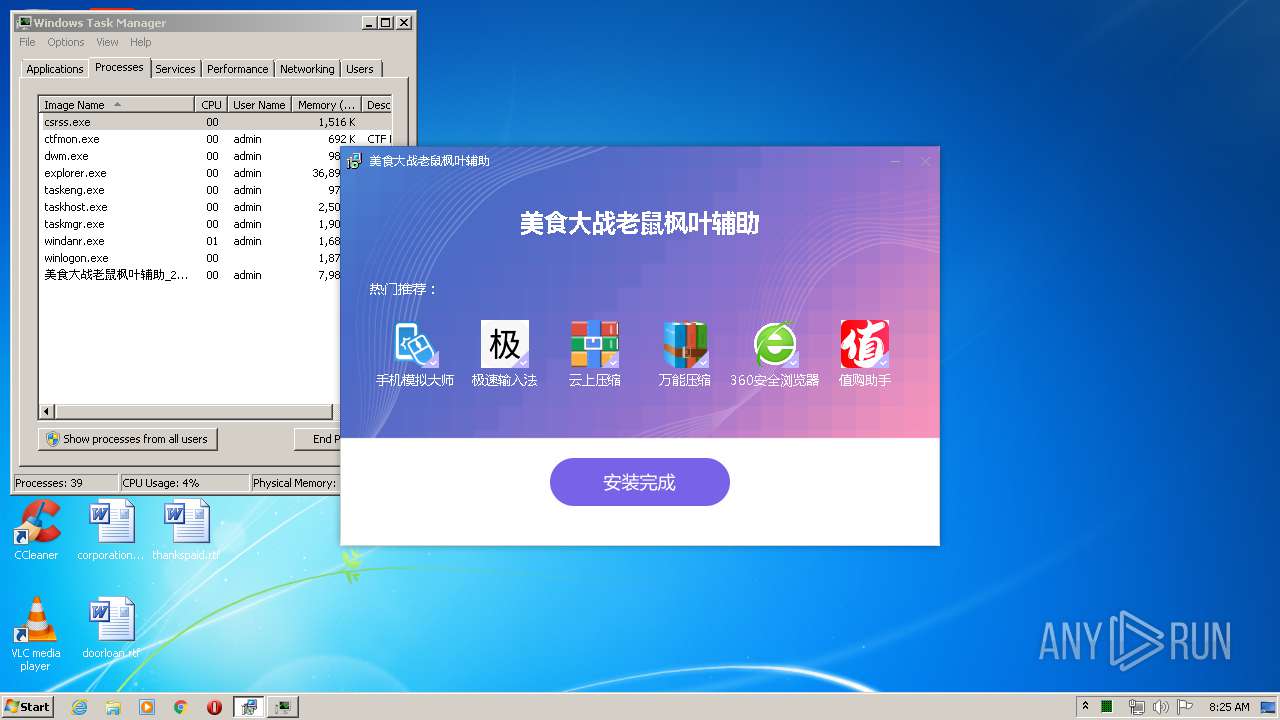Click the 360安全浏览器 app icon
This screenshot has height=720, width=1280.
click(775, 345)
